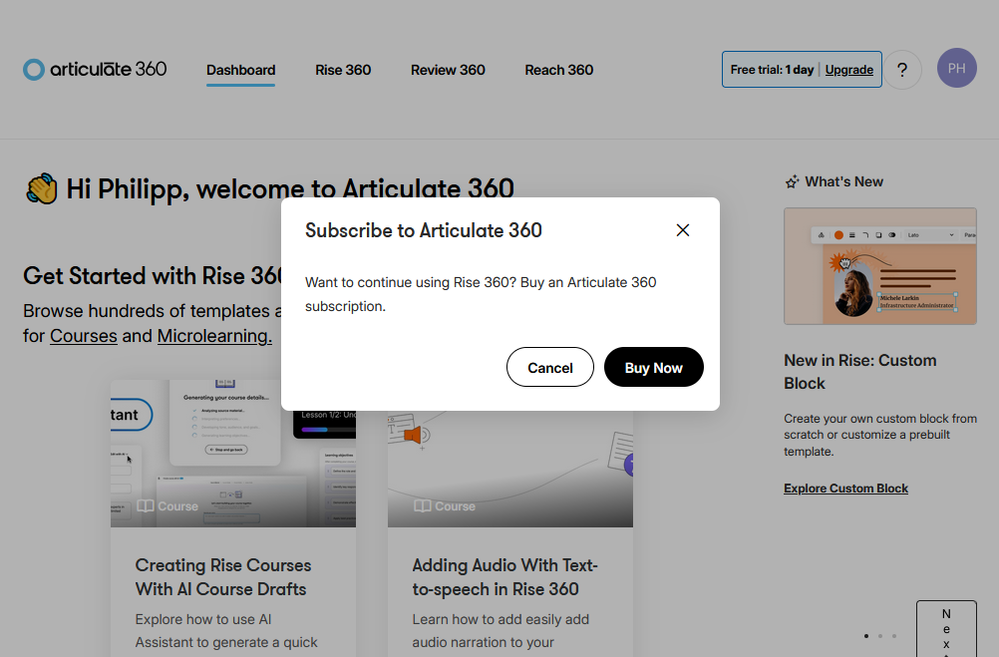Open the Microlearning templates link
The height and width of the screenshot is (657, 999).
(215, 336)
